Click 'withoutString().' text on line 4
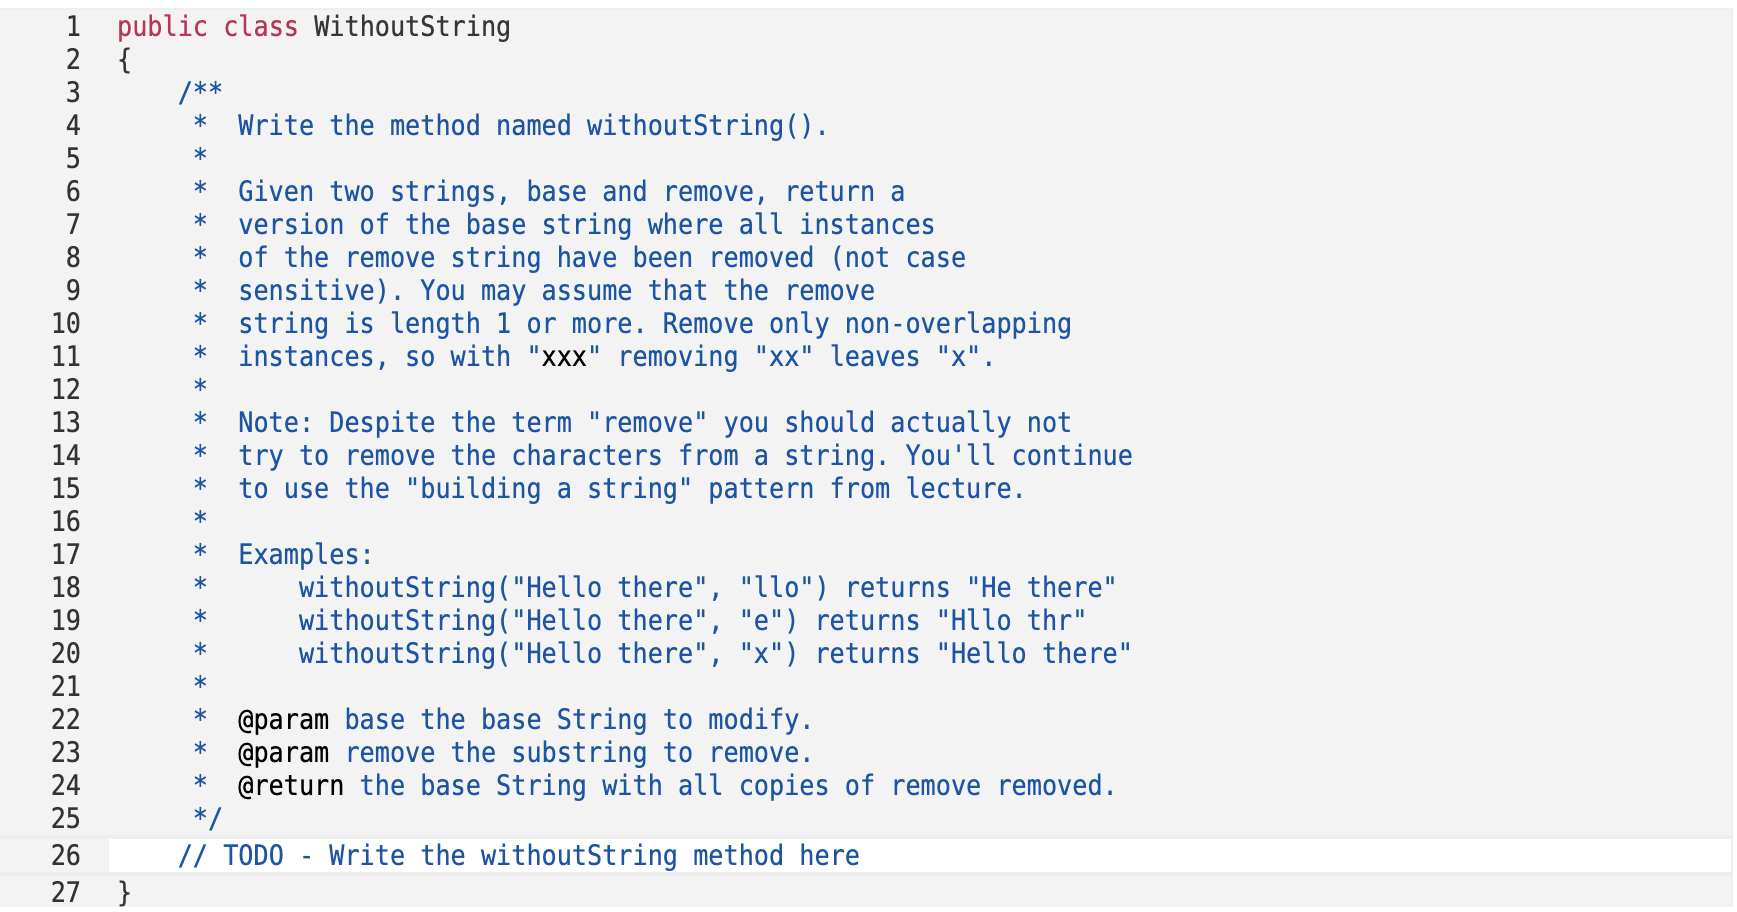Image resolution: width=1737 pixels, height=912 pixels. 707,126
